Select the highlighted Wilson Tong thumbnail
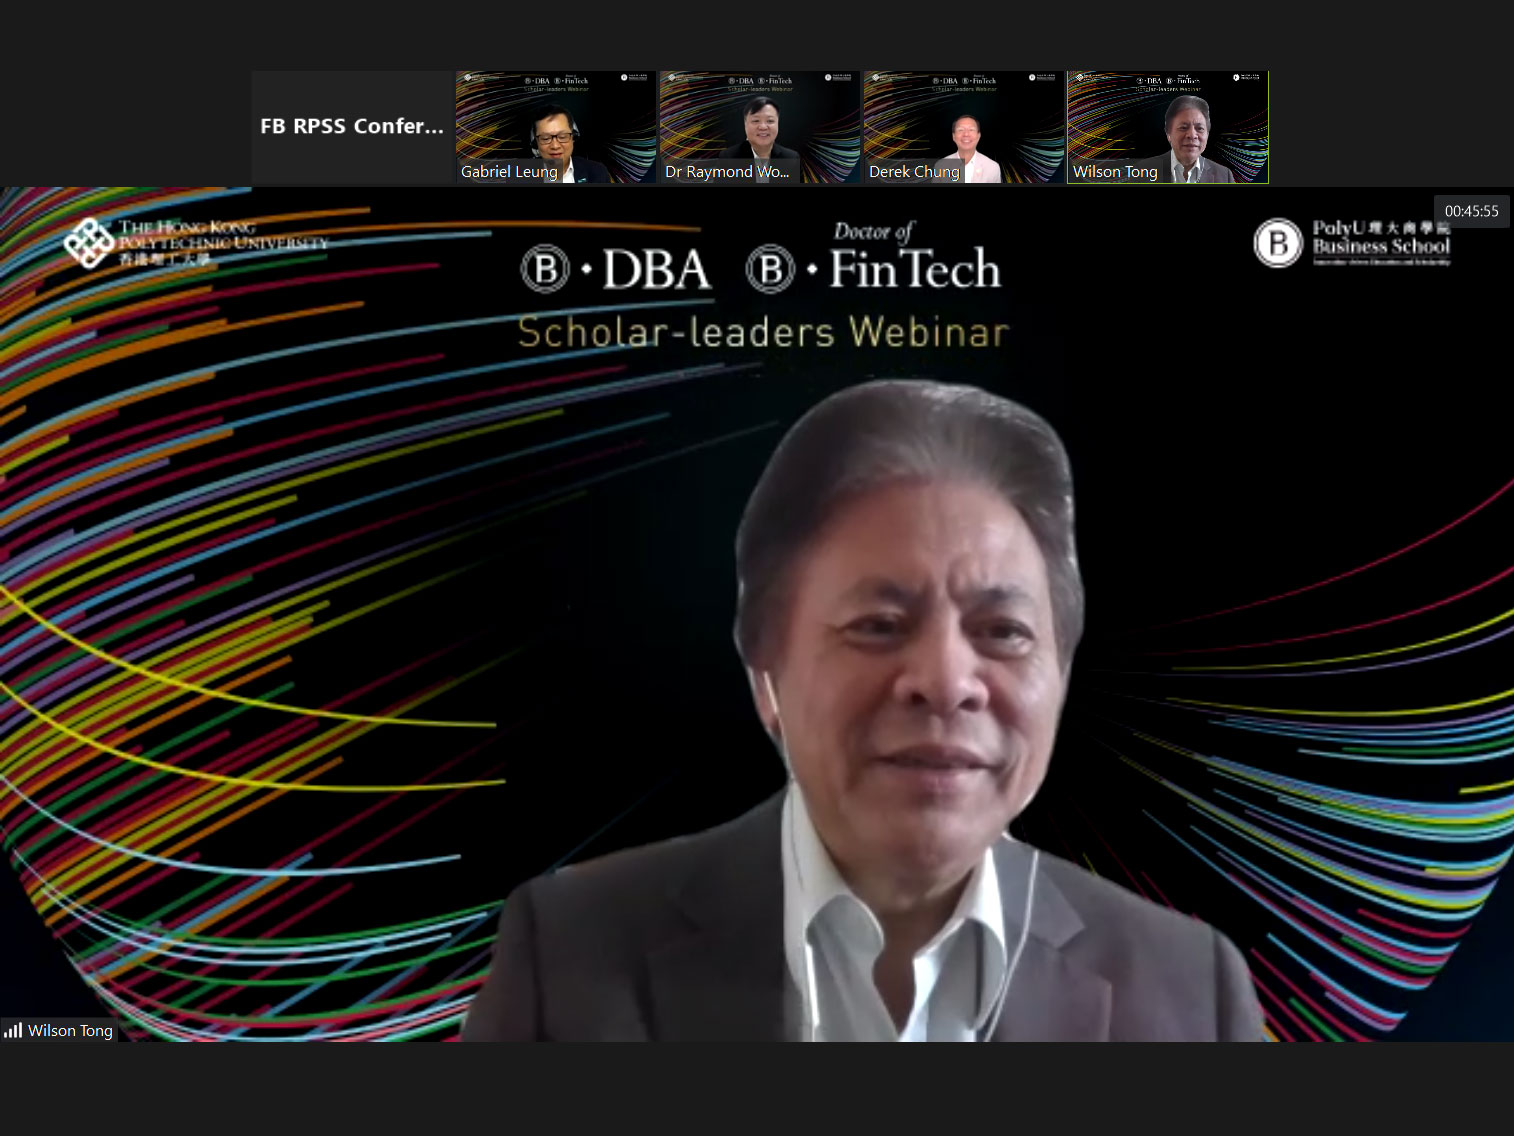 (1168, 127)
